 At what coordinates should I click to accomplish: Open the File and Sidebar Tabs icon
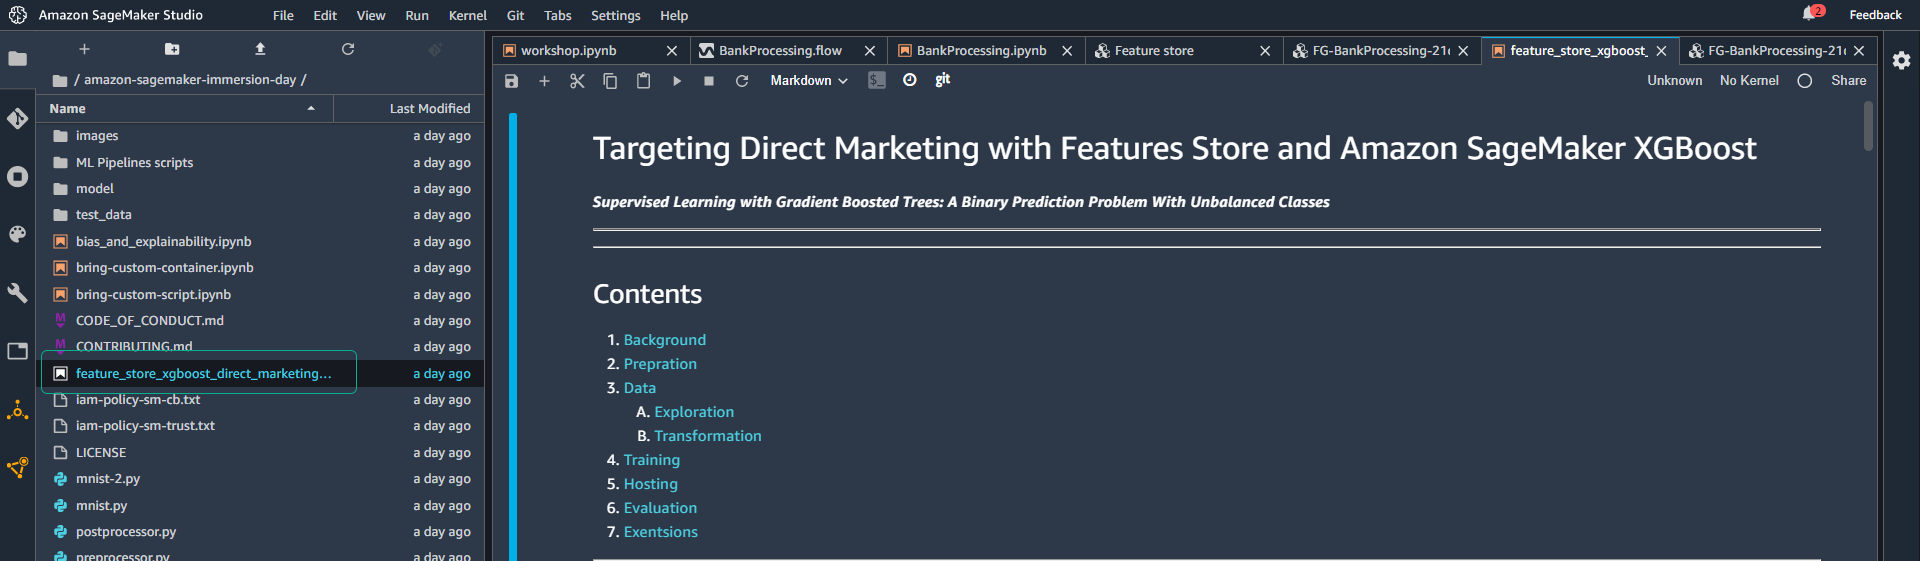click(x=18, y=351)
